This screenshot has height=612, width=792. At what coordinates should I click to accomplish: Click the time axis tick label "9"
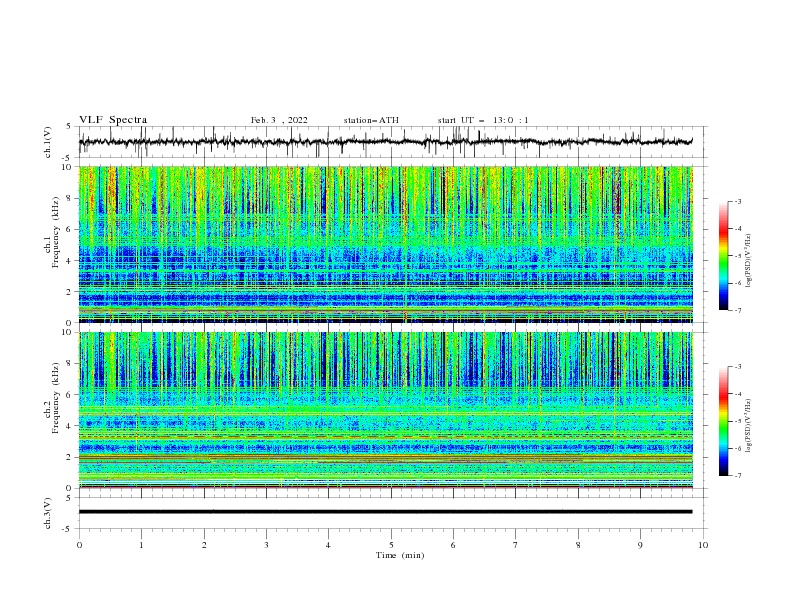[640, 545]
